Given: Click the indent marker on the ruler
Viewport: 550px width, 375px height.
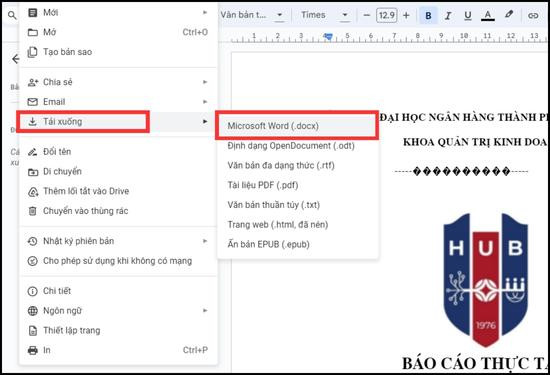Looking at the screenshot, I should coord(328,36).
